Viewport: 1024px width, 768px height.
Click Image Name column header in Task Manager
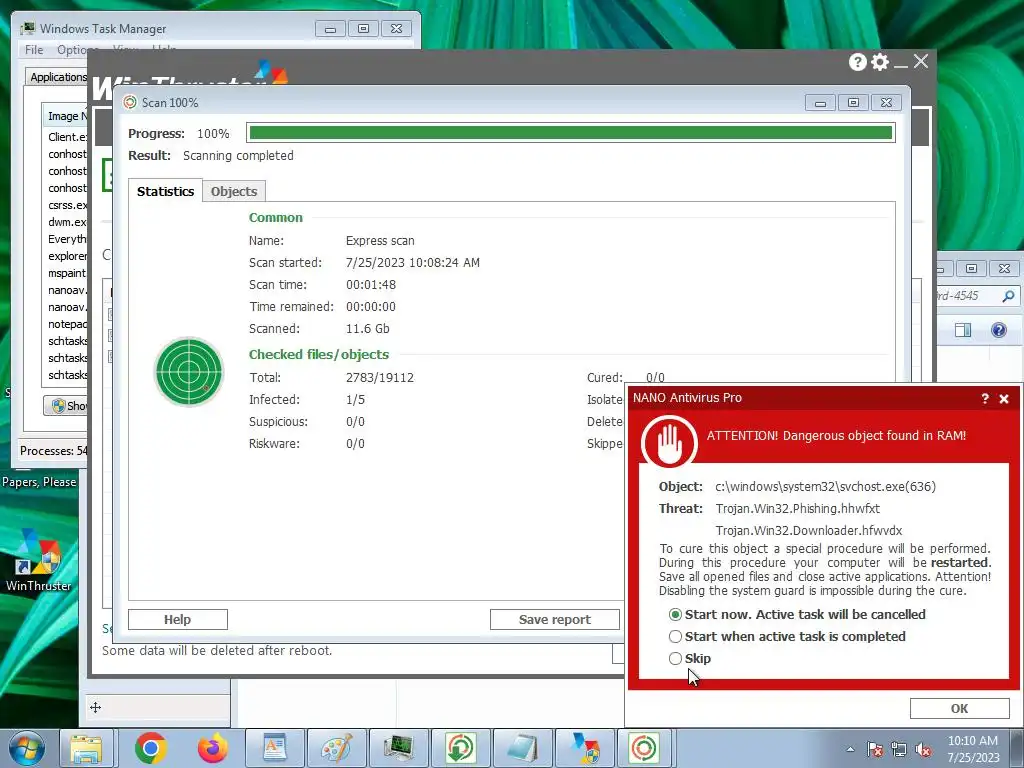tap(66, 116)
